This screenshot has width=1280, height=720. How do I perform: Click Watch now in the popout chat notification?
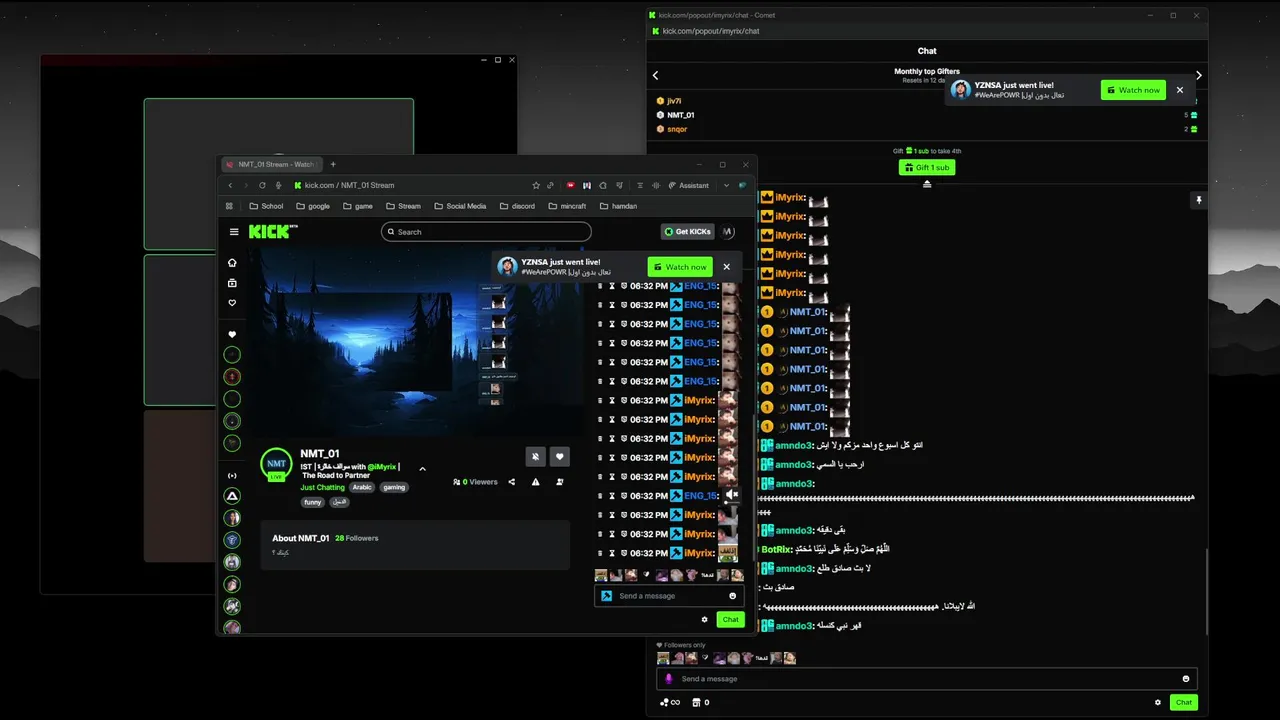[1133, 90]
